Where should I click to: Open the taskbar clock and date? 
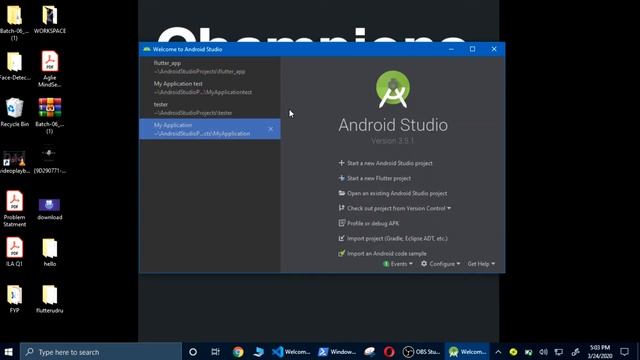point(600,351)
